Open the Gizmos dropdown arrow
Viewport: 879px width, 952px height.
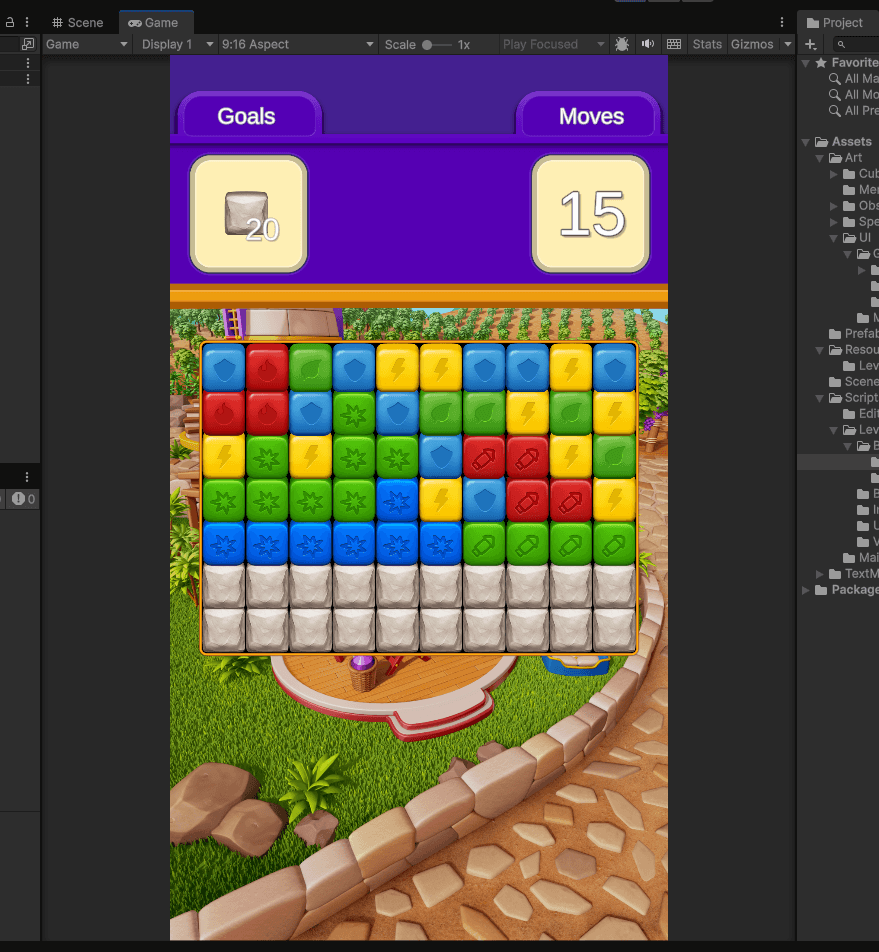(787, 44)
